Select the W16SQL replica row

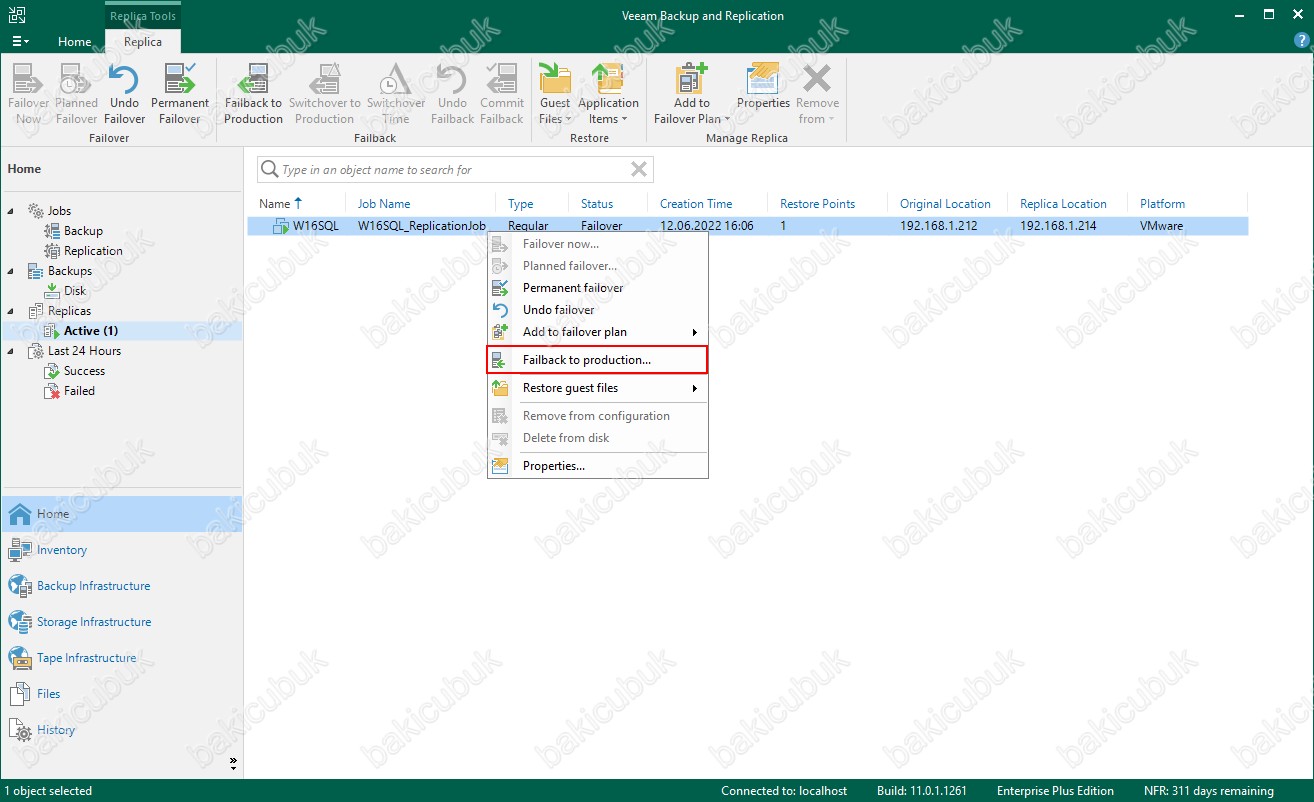pos(748,226)
